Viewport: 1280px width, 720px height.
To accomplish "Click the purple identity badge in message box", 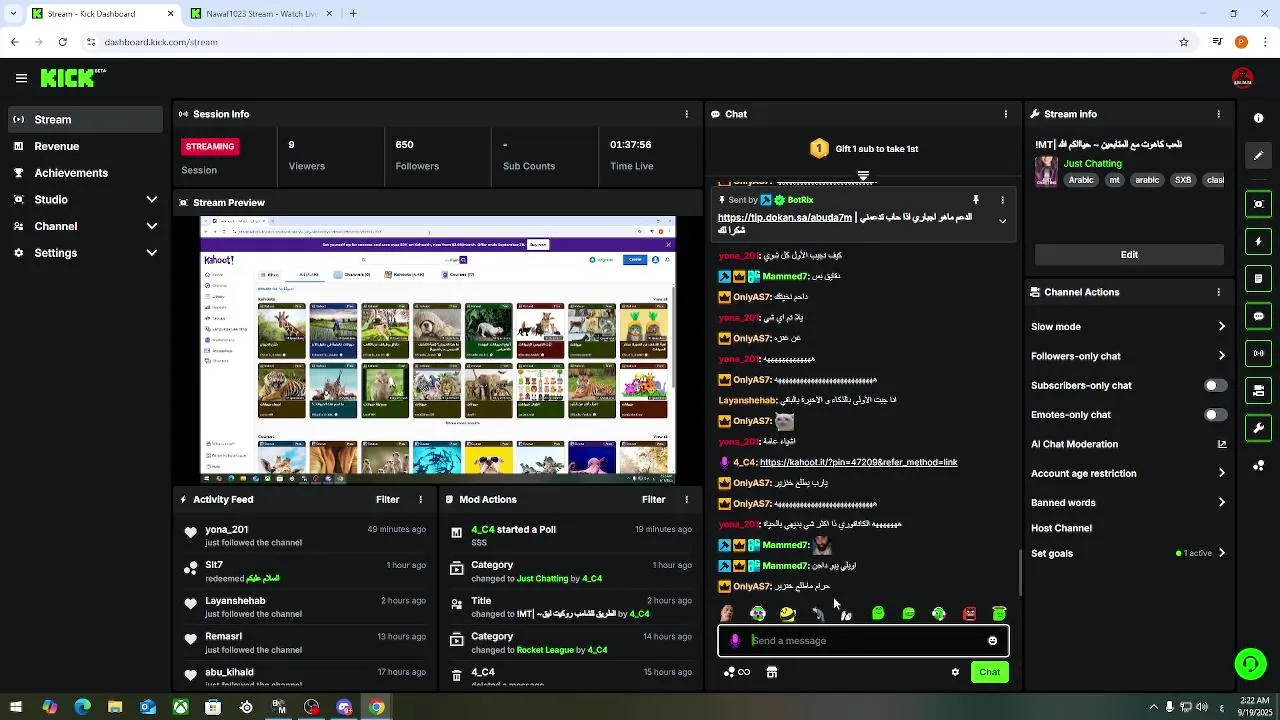I will click(x=735, y=641).
